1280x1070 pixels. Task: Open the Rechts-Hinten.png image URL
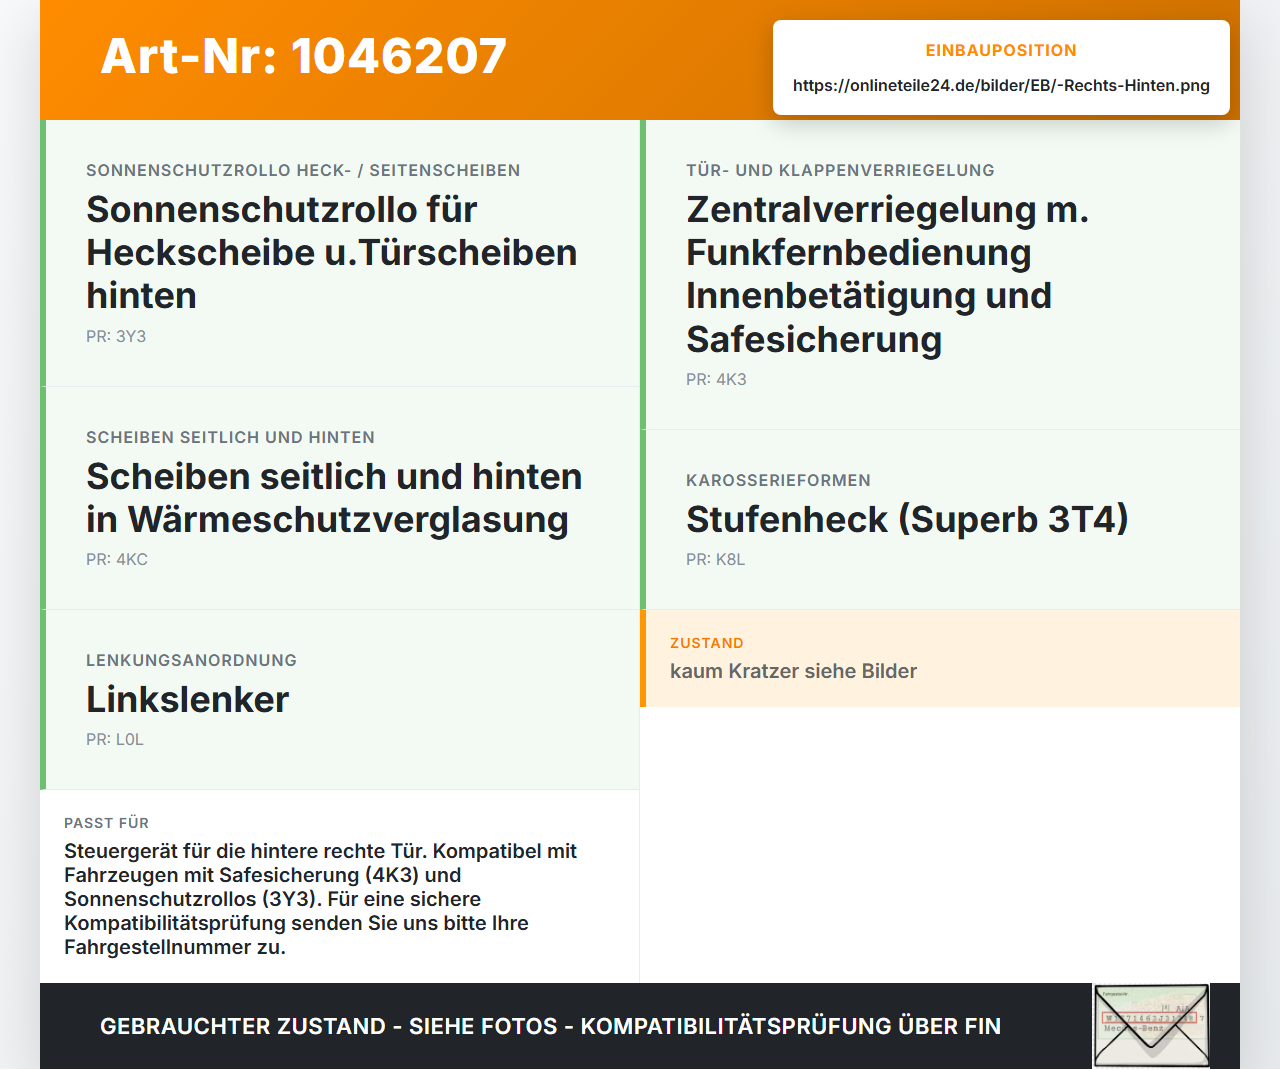click(1001, 86)
